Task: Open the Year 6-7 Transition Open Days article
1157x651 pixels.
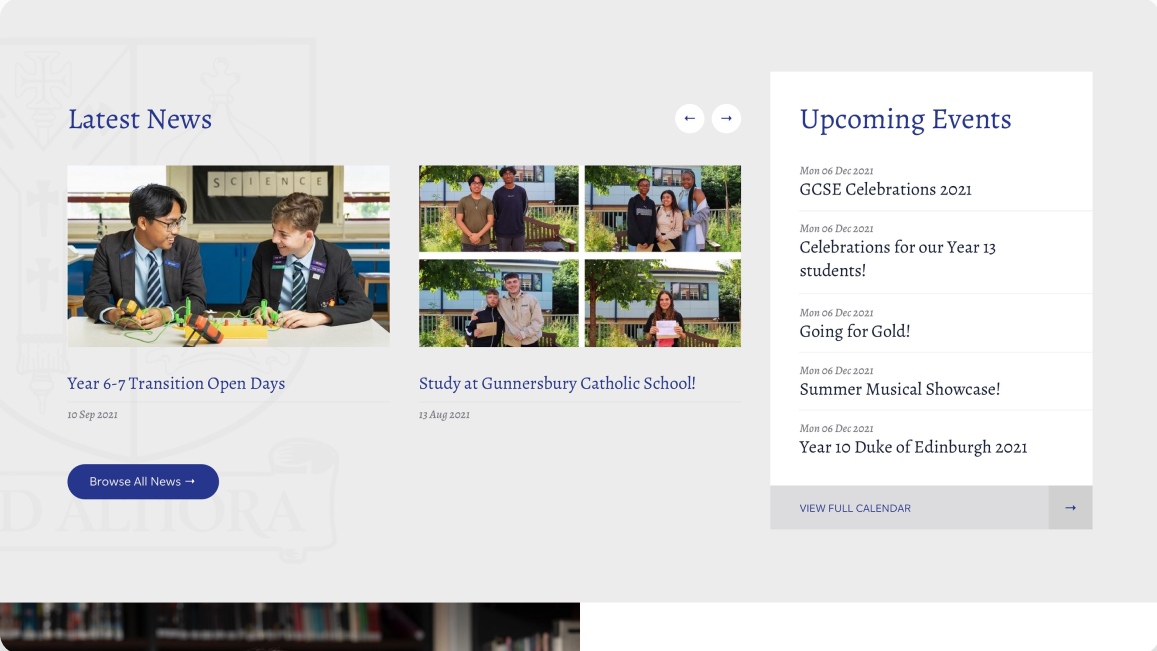Action: coord(176,384)
